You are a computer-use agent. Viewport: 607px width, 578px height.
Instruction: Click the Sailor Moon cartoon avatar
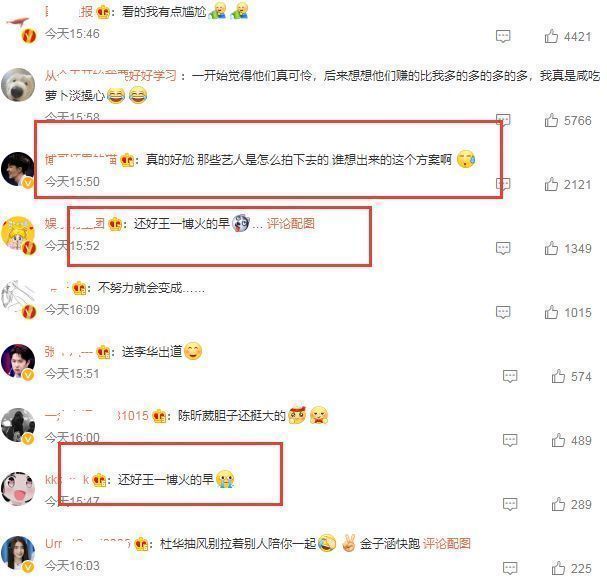(18, 234)
